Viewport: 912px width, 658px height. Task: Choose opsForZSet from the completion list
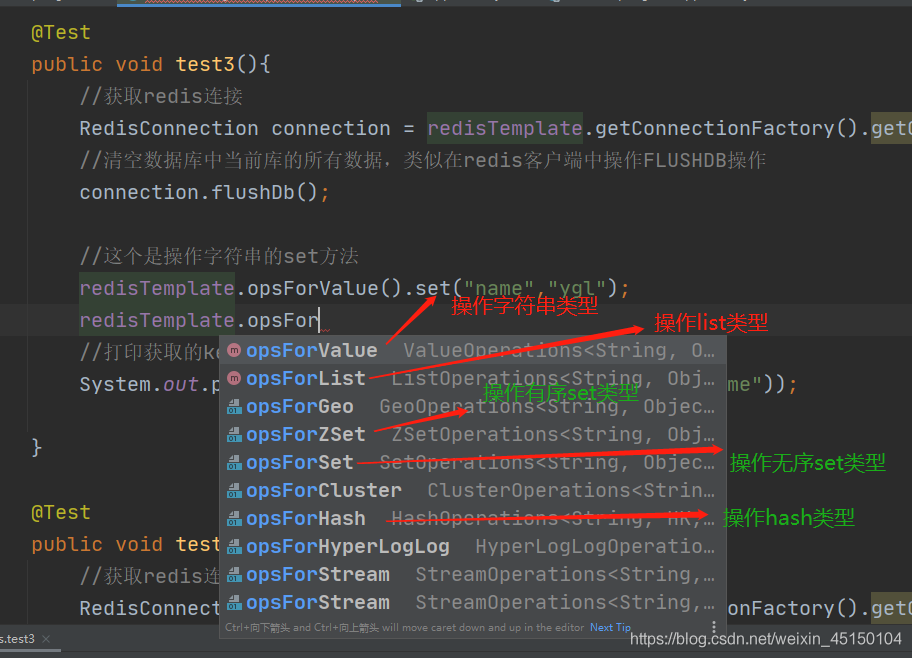[x=472, y=435]
